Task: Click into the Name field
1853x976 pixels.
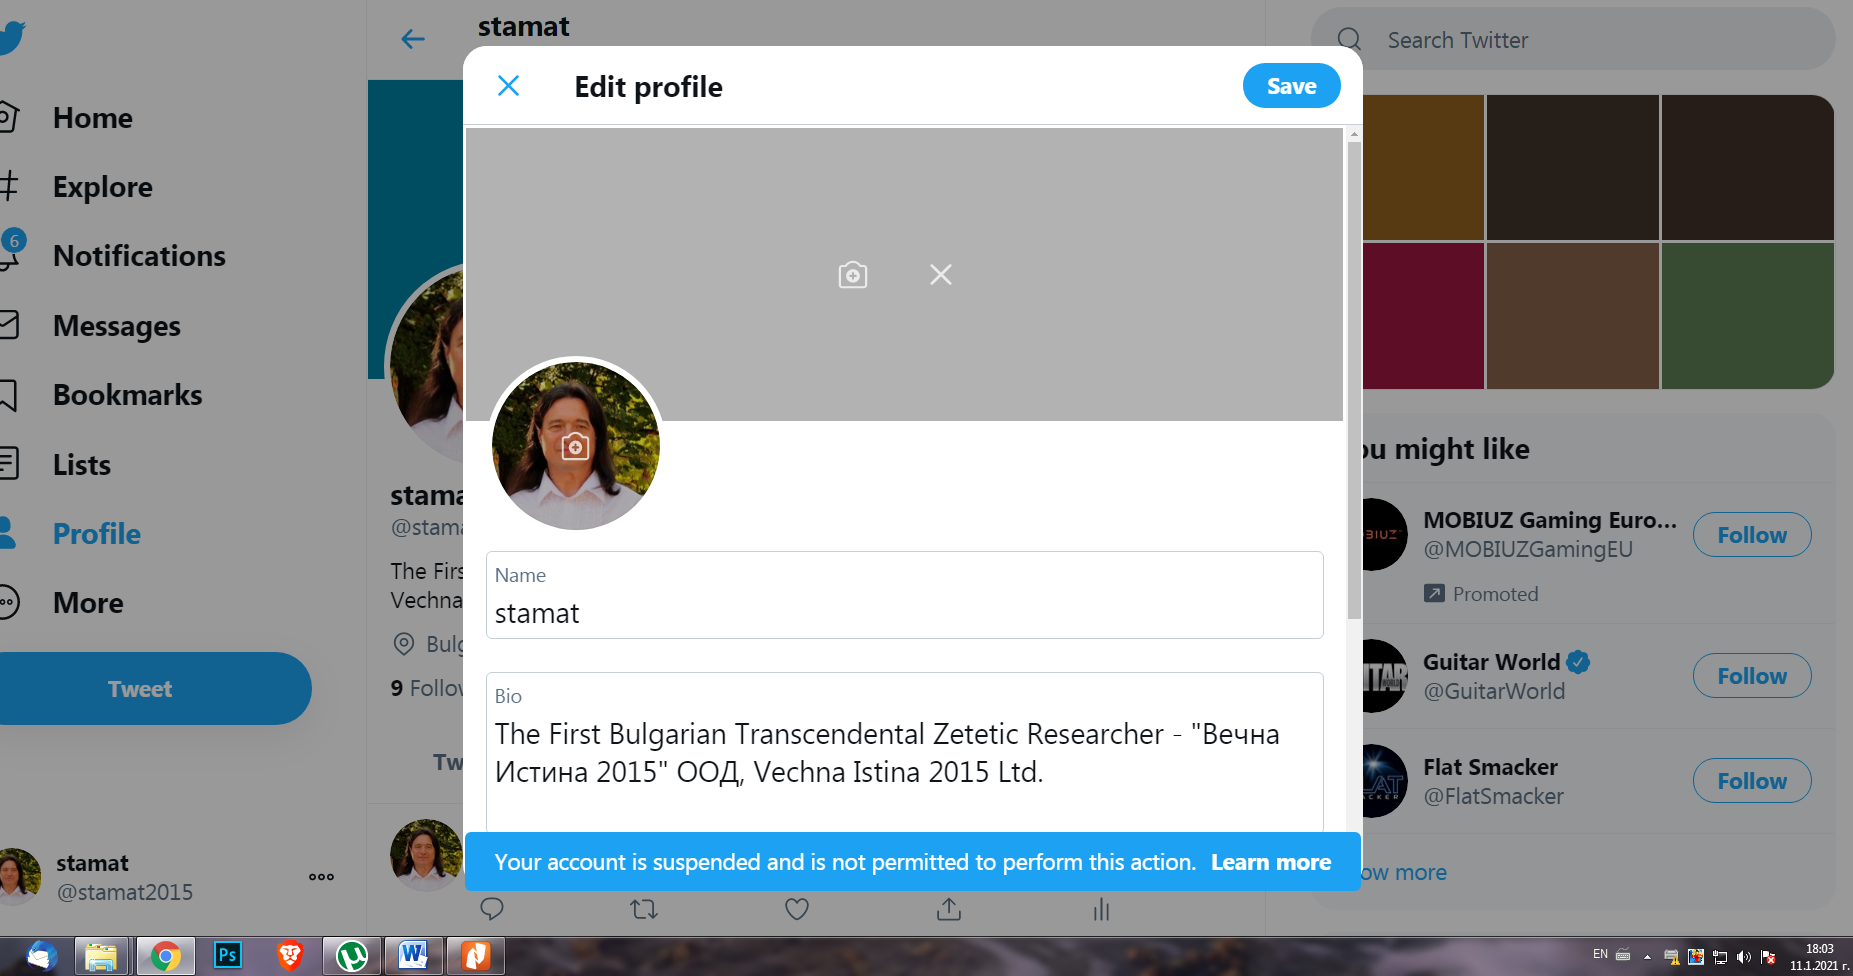Action: coord(905,595)
